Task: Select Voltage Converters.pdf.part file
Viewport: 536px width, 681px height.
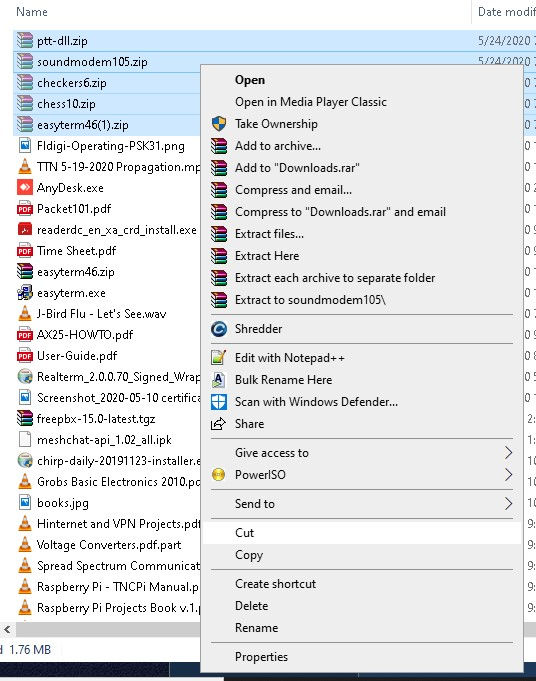Action: (109, 545)
